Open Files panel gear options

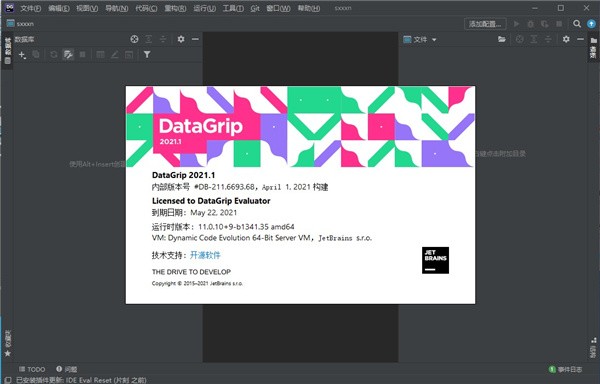[x=566, y=39]
